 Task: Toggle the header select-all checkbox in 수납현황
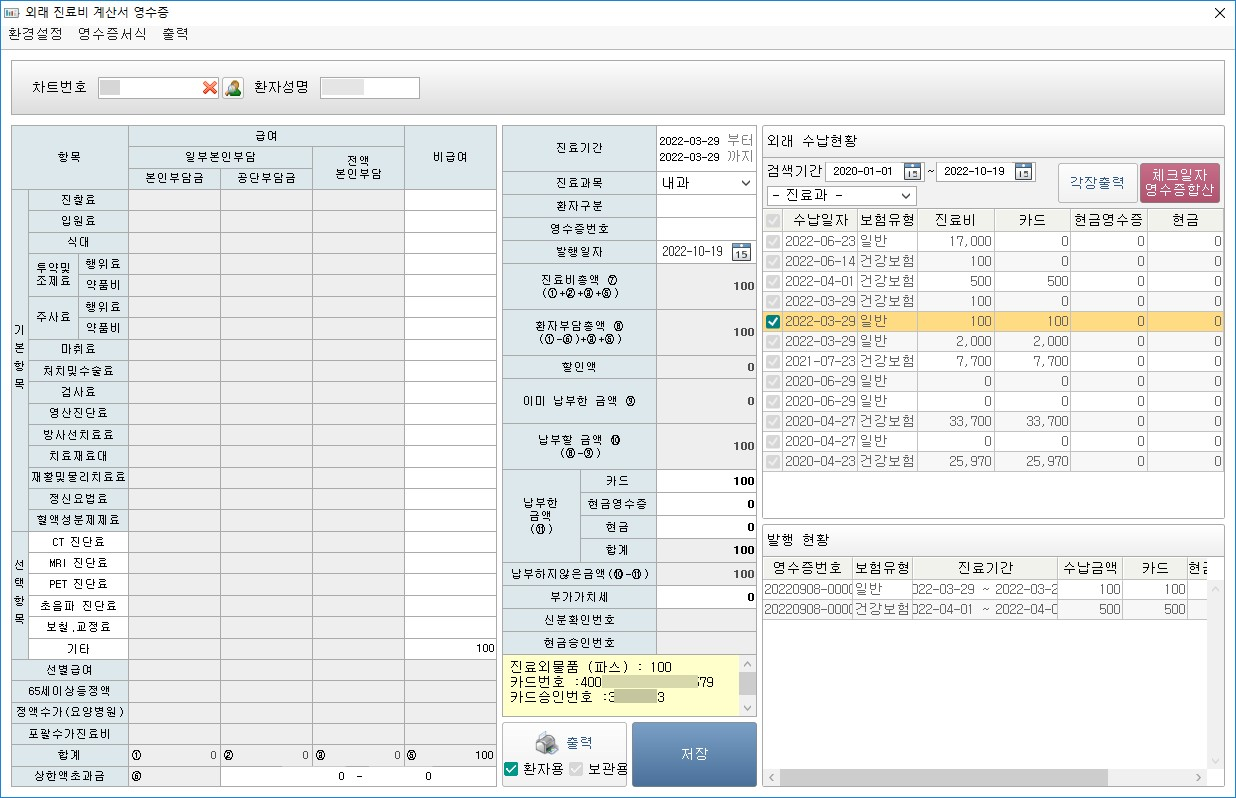[x=773, y=220]
